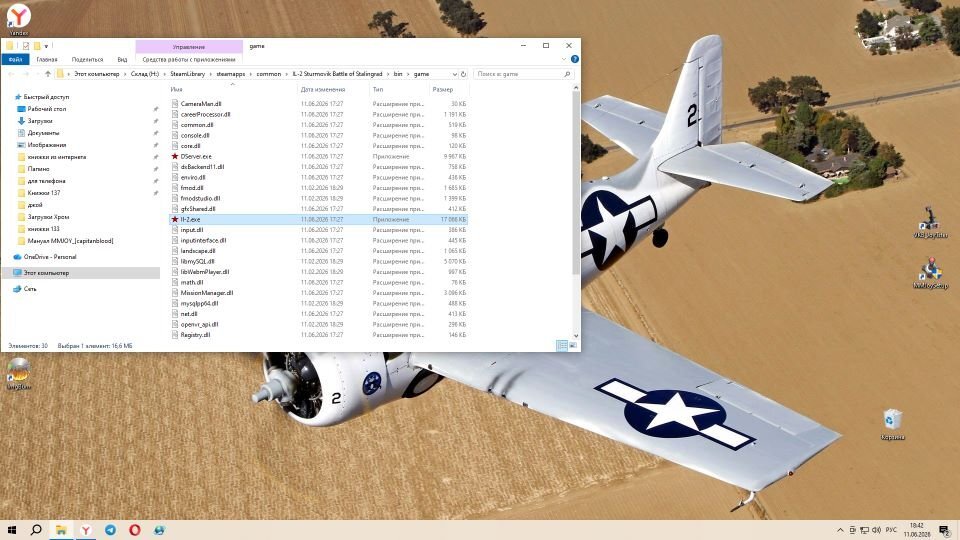Screen dimensions: 960x540
Task: Open the Explorer help question mark icon
Action: point(575,59)
